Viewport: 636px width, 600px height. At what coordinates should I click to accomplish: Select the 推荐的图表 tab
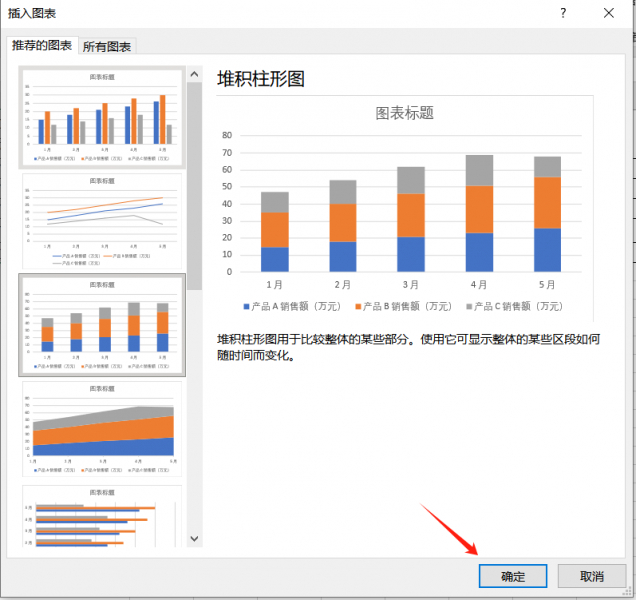pyautogui.click(x=42, y=45)
